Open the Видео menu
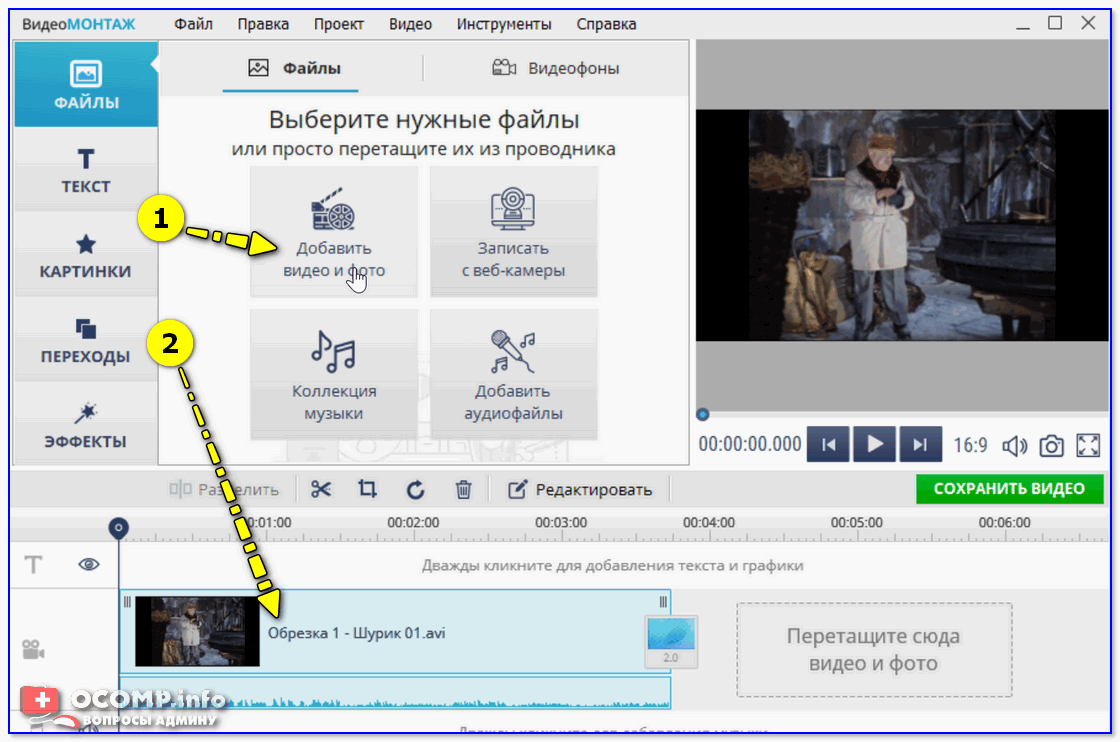Image resolution: width=1120 pixels, height=742 pixels. pyautogui.click(x=410, y=24)
